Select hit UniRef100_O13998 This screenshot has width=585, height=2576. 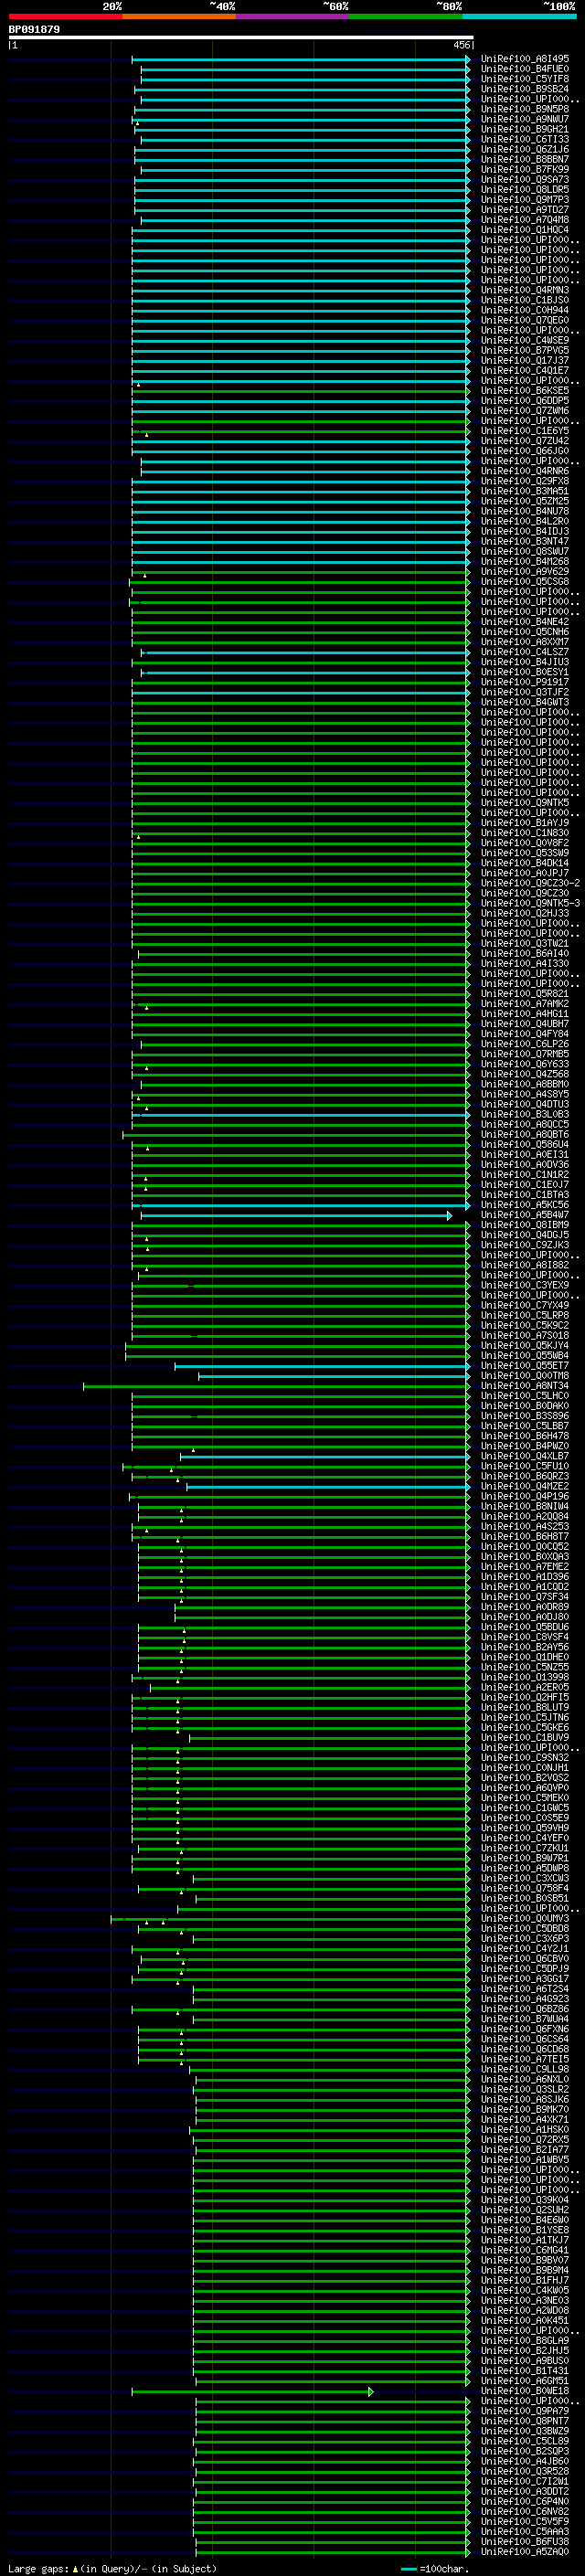pos(525,1677)
